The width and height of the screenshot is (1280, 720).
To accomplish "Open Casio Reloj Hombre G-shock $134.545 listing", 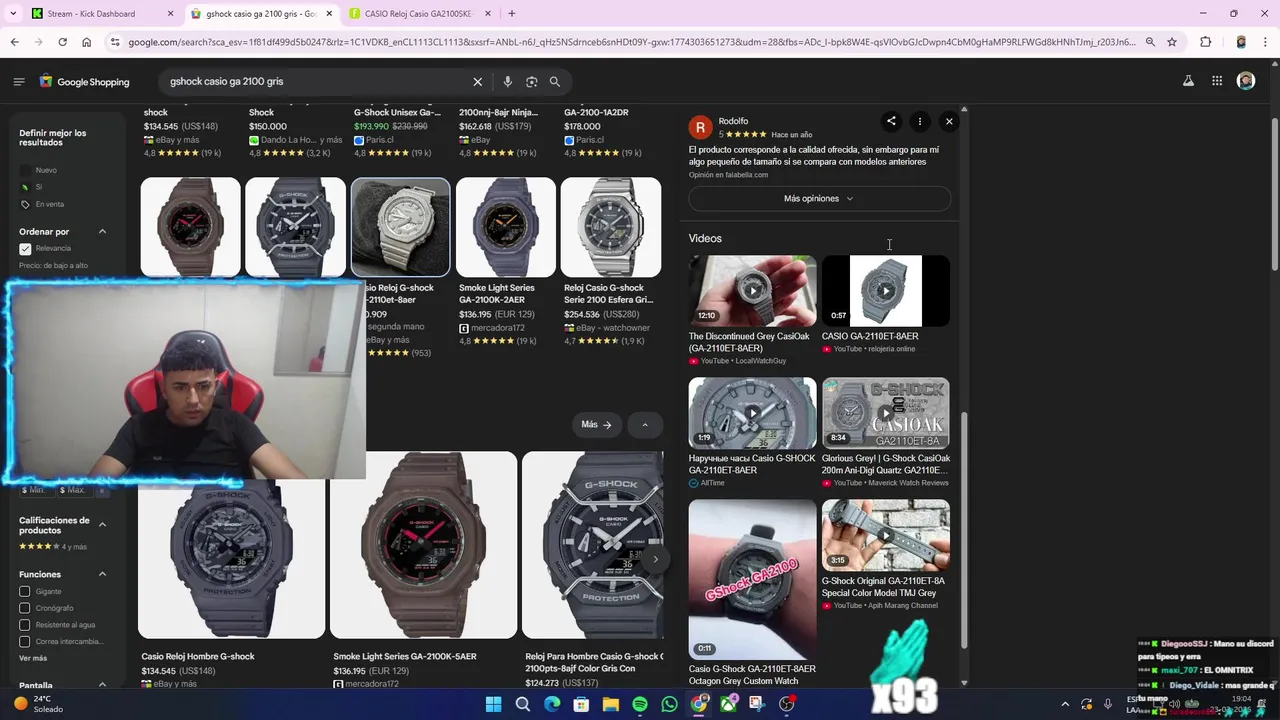I will point(231,570).
